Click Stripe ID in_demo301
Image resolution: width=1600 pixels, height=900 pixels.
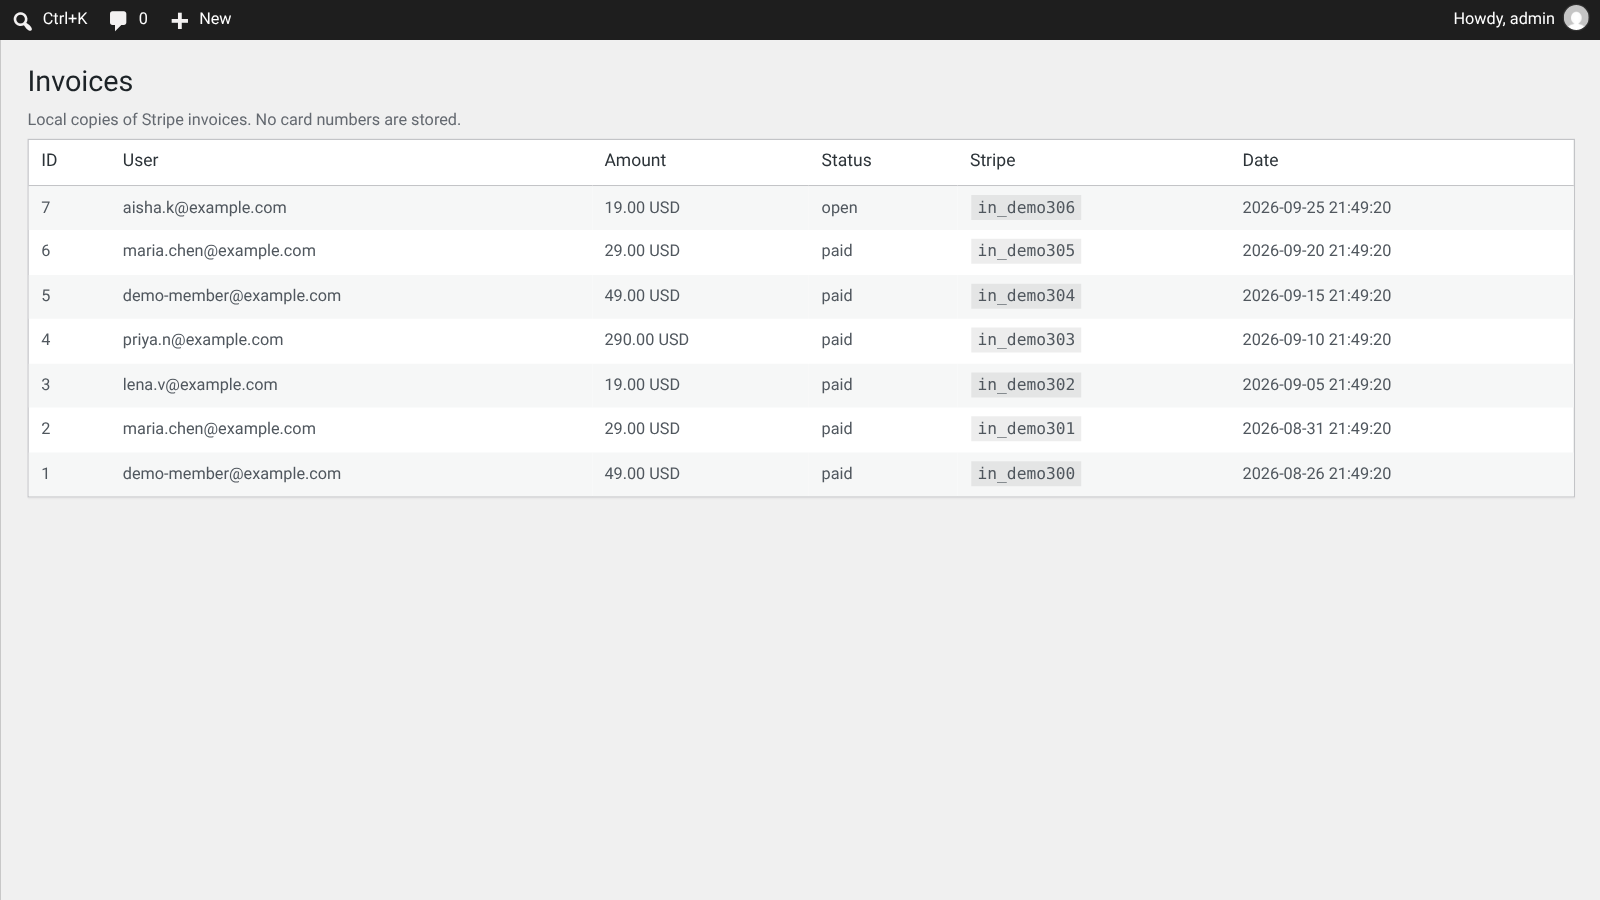click(1026, 429)
